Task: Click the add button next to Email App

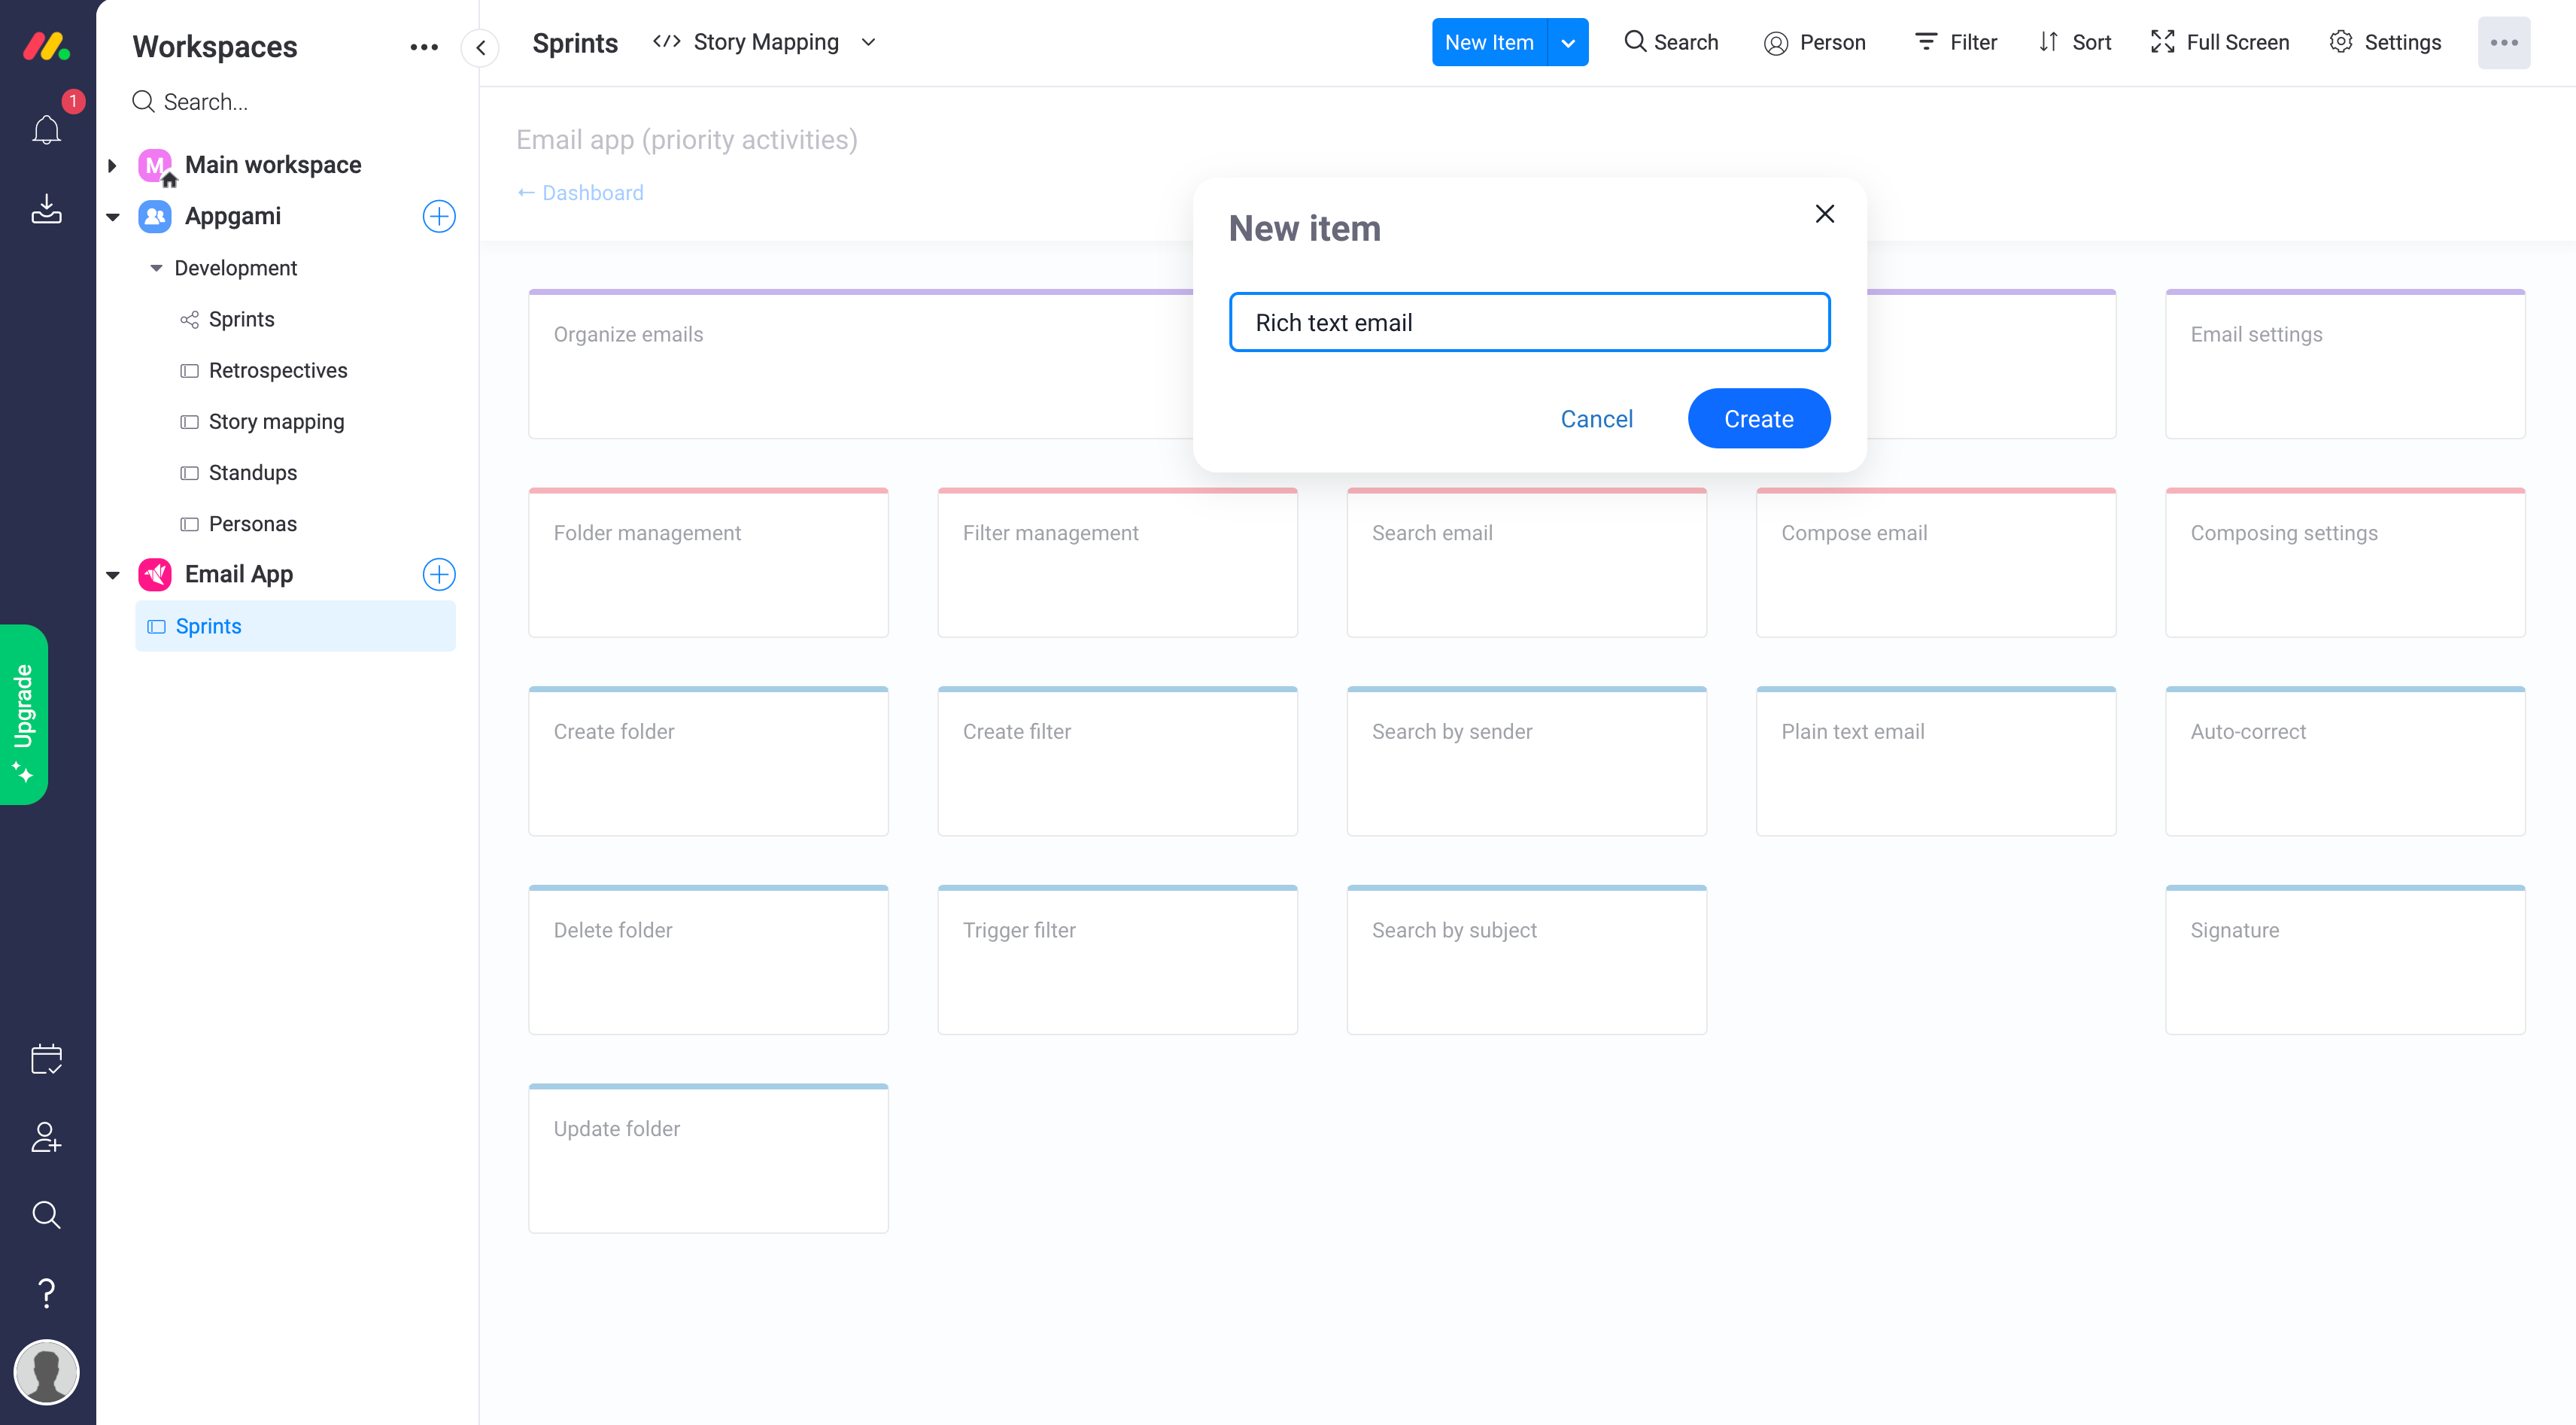Action: click(438, 574)
